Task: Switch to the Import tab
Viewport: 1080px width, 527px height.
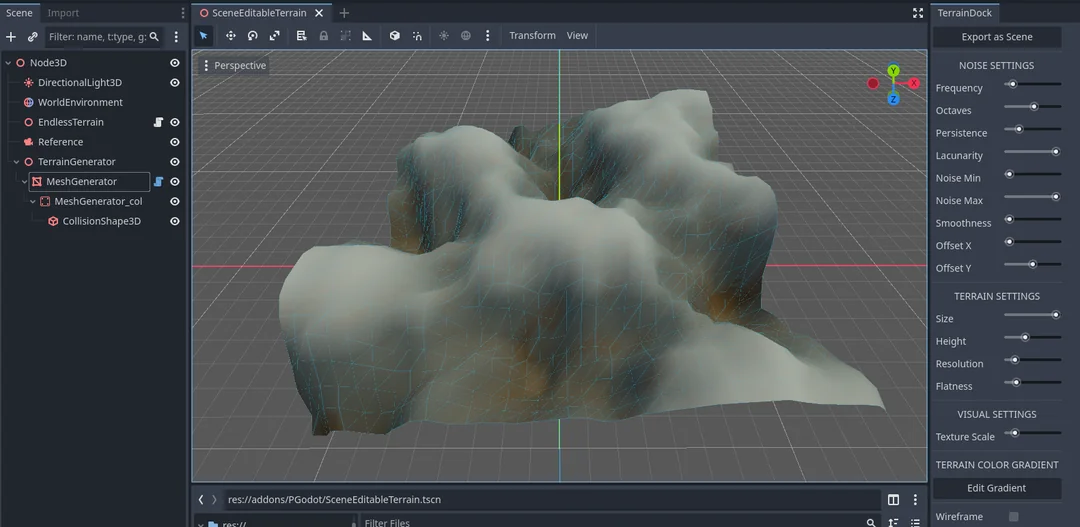Action: tap(63, 13)
